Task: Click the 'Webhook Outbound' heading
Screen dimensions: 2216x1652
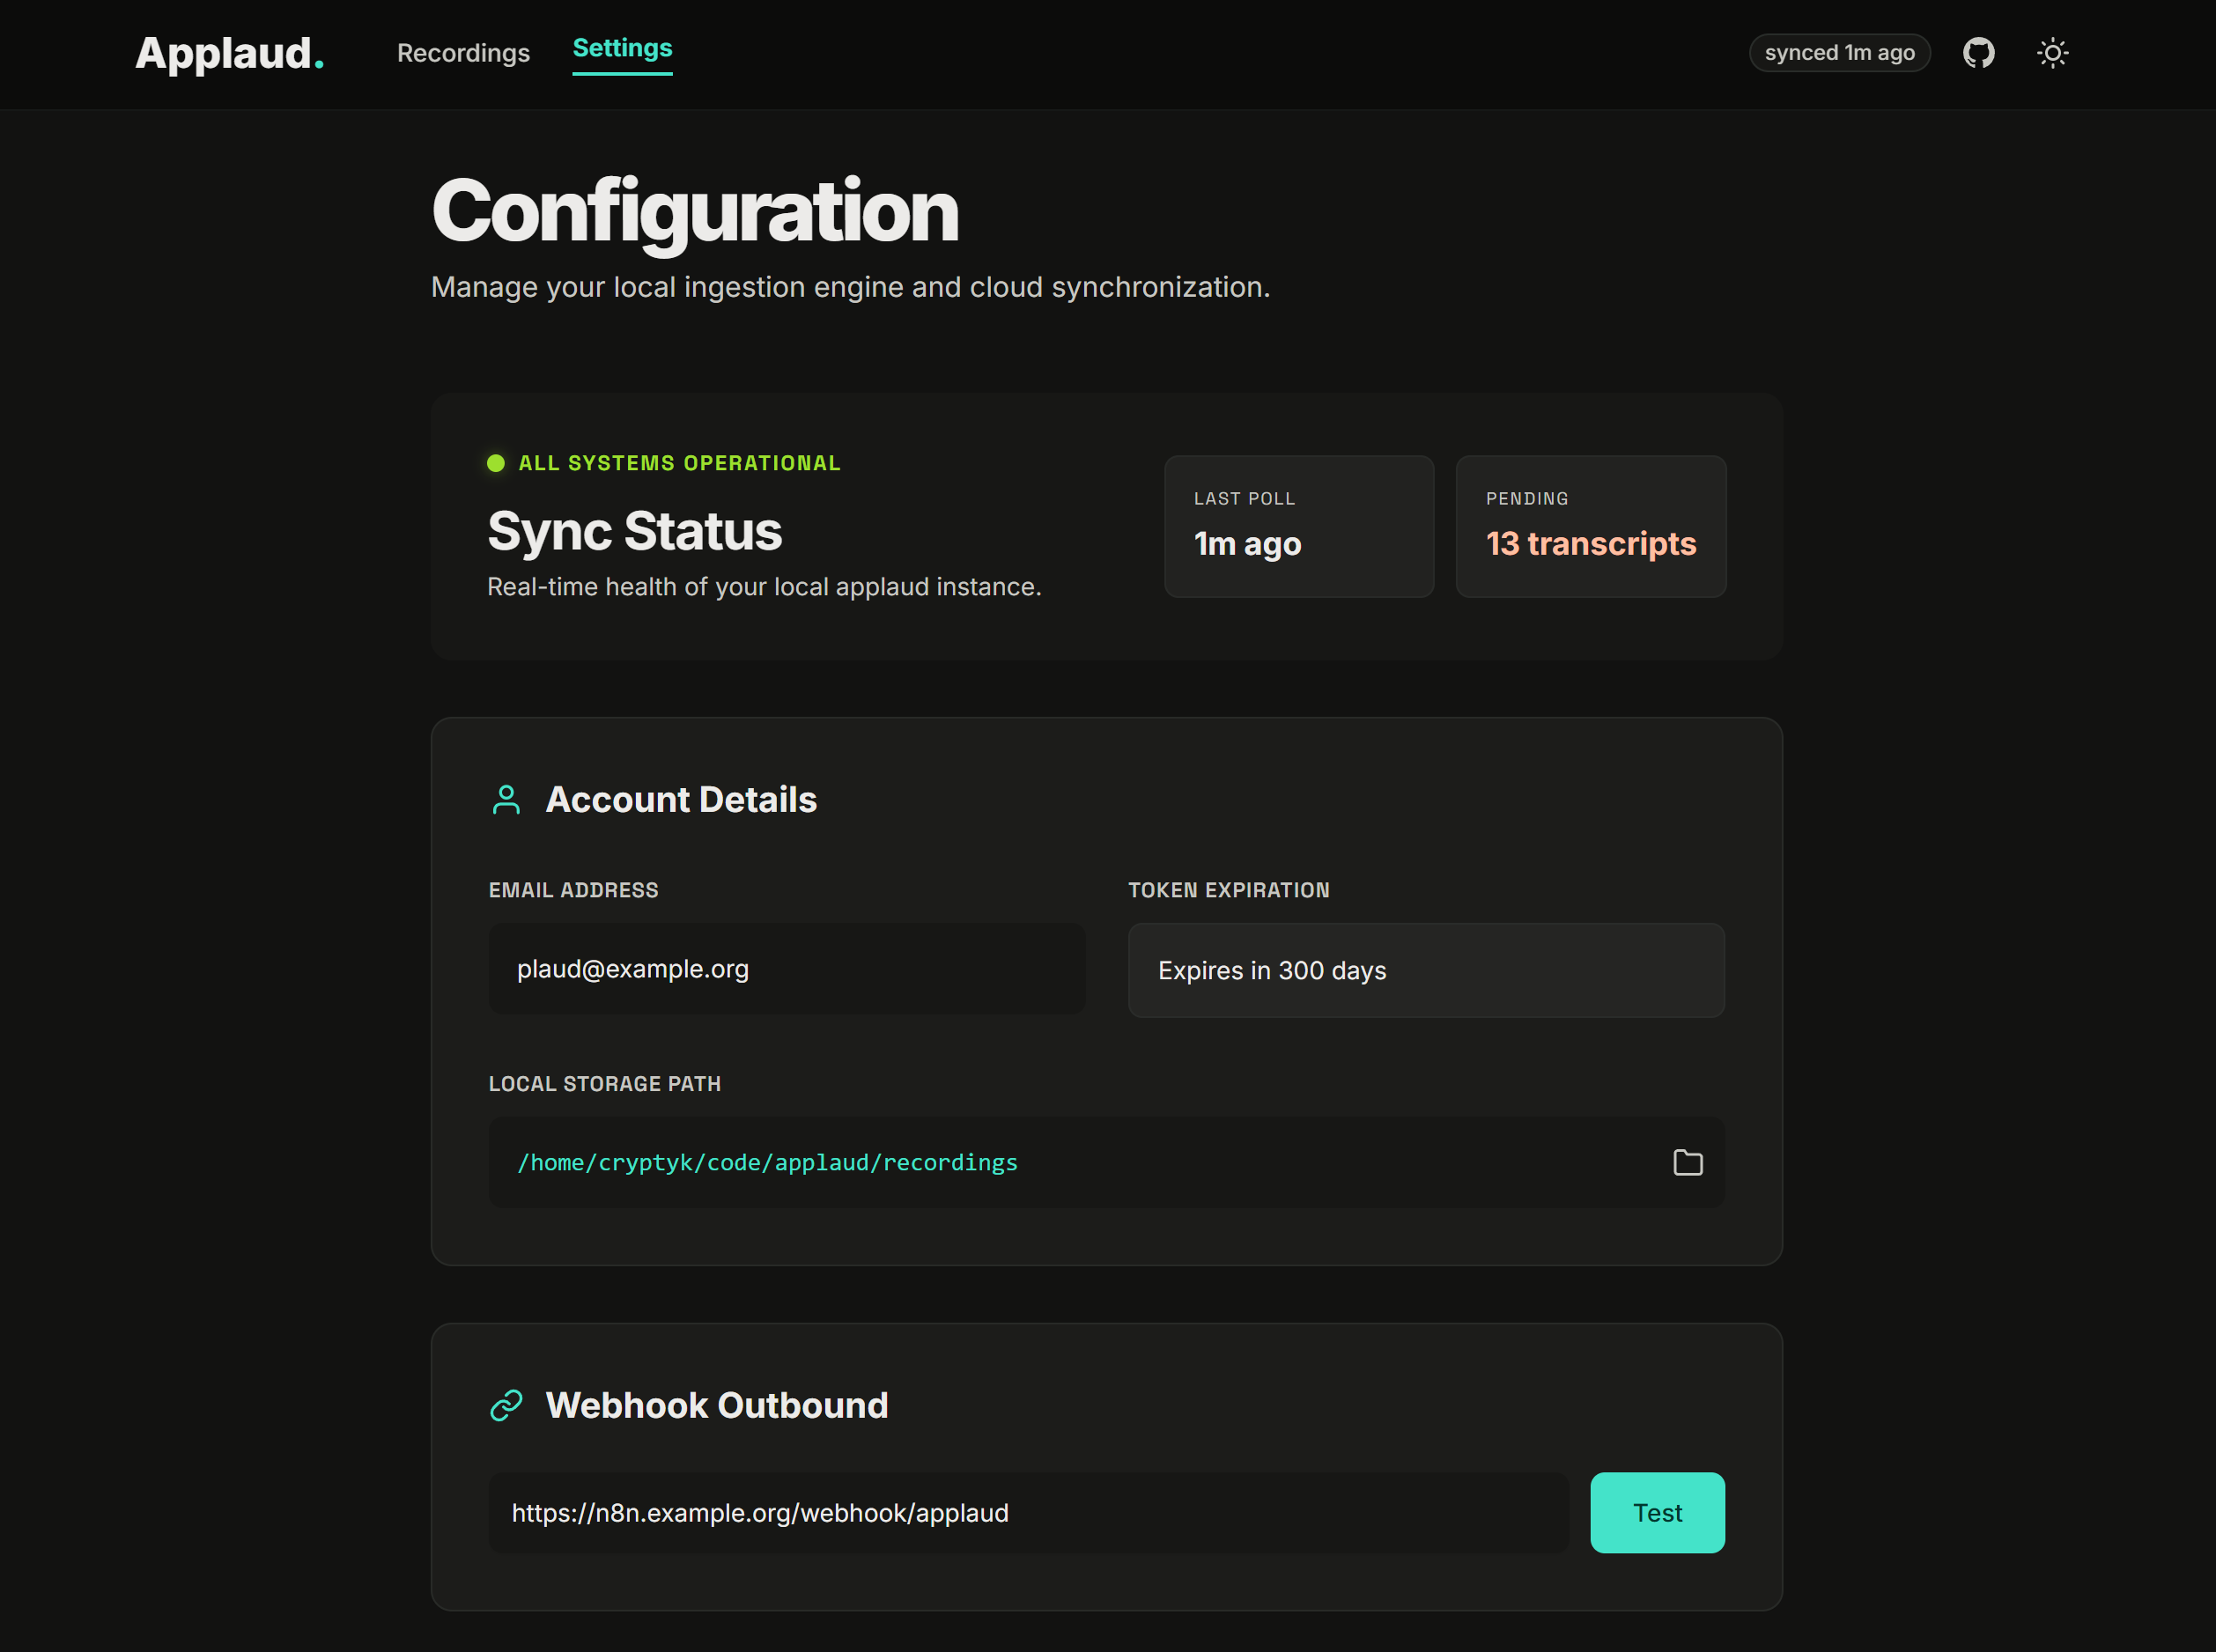Action: coord(716,1405)
